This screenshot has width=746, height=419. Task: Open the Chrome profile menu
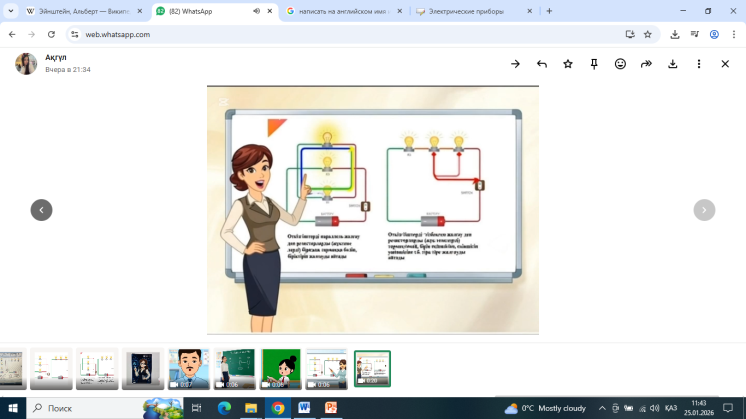[714, 34]
